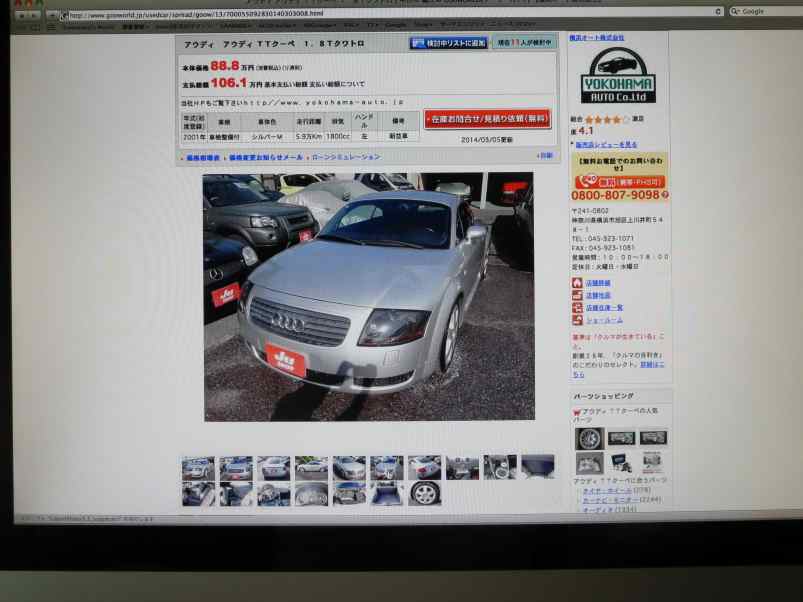The image size is (803, 602).
Task: Select the seventh thumbnail in the top gallery row
Action: point(425,468)
